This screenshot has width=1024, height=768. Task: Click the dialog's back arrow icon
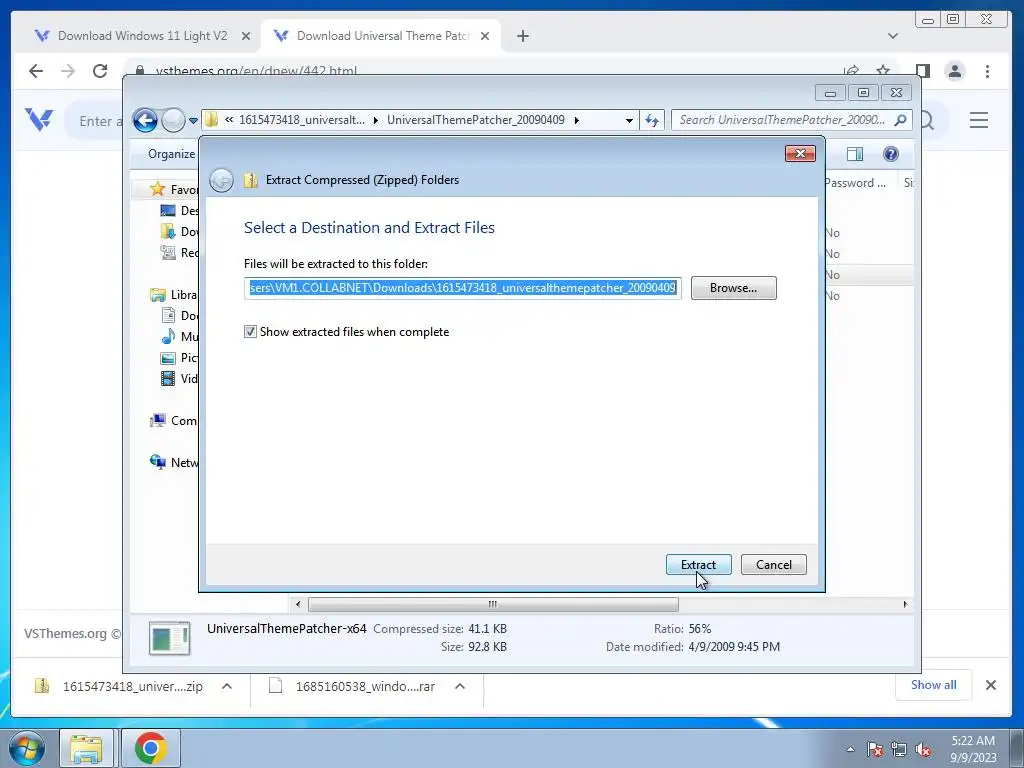click(221, 180)
